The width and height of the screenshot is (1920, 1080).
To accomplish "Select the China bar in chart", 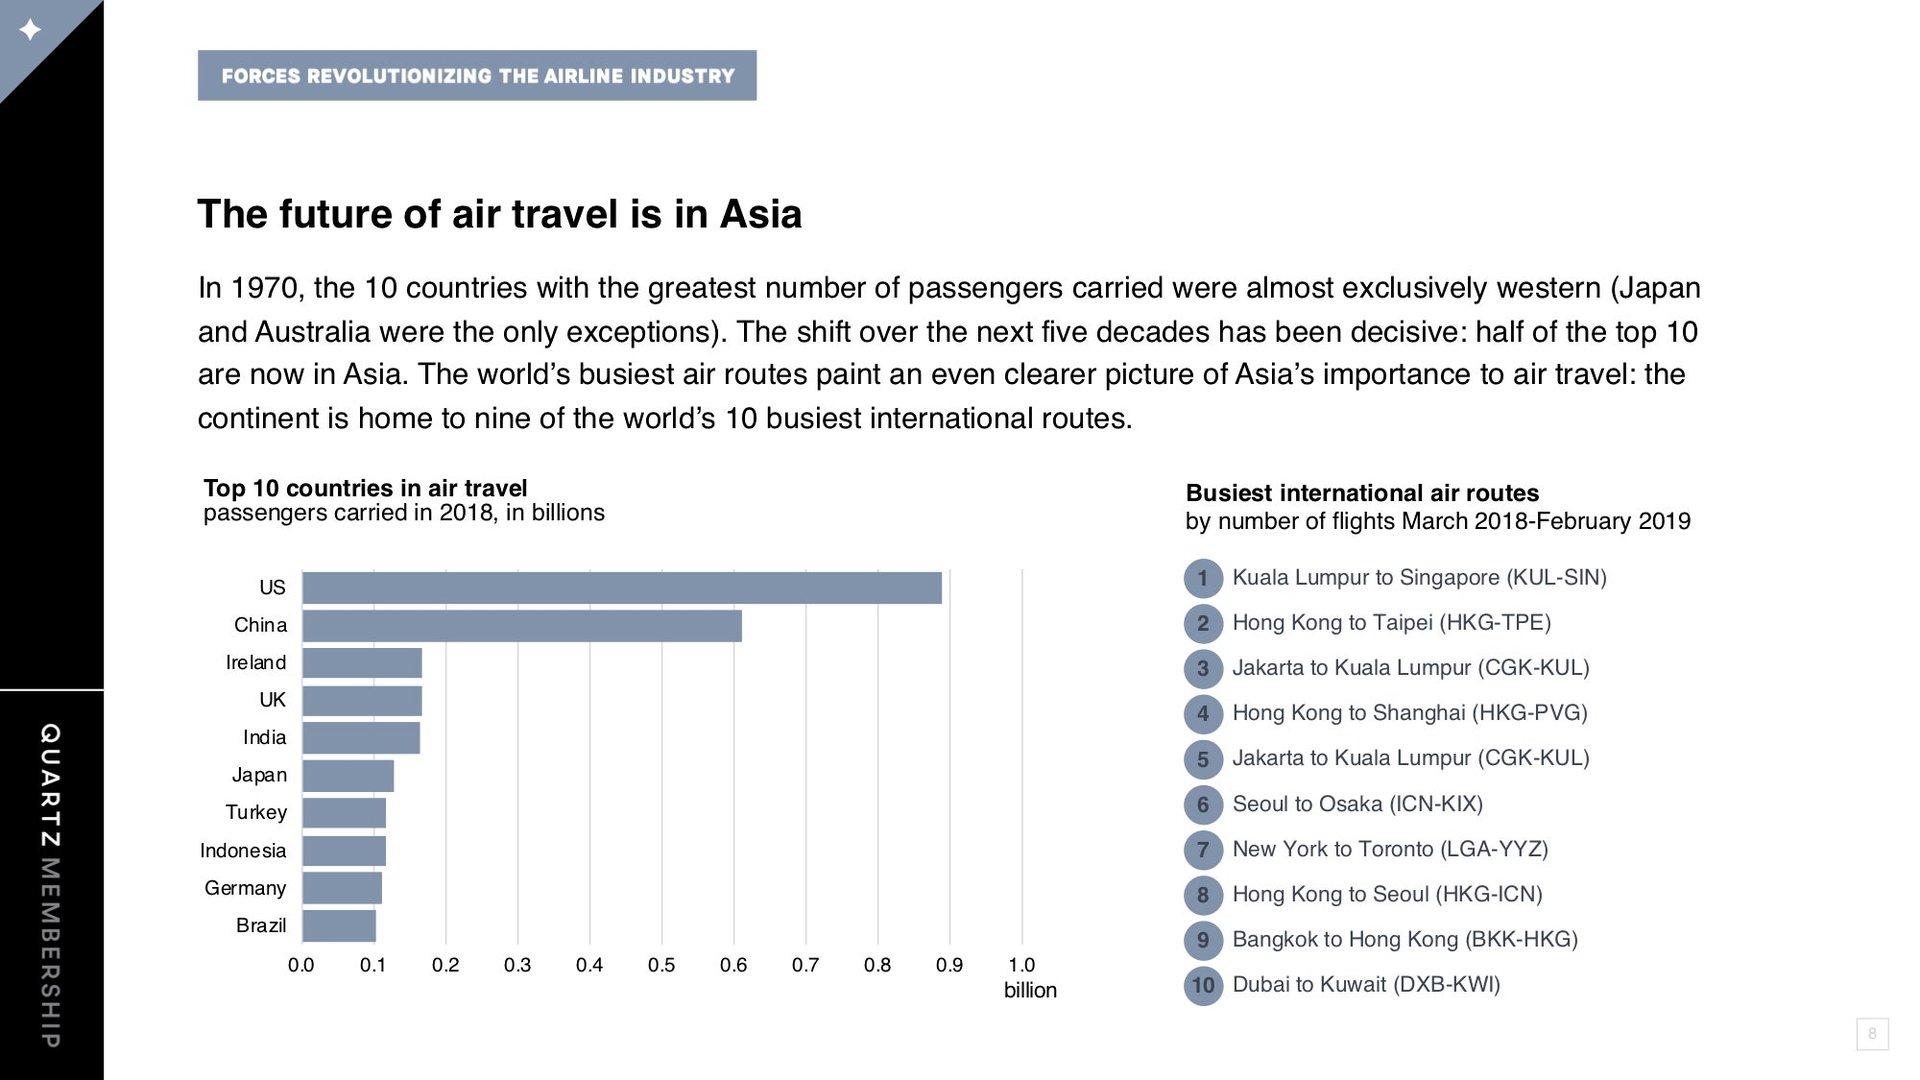I will coord(522,626).
